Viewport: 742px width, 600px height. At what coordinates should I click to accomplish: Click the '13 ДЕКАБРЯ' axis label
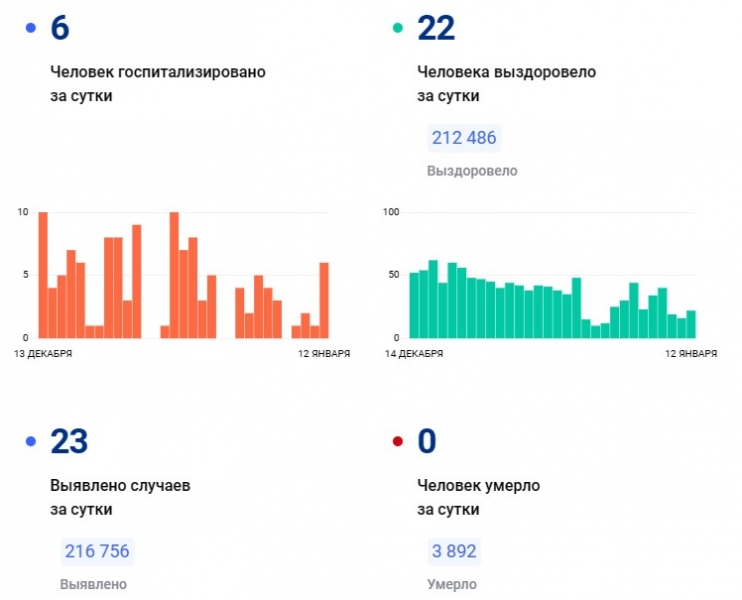point(41,353)
